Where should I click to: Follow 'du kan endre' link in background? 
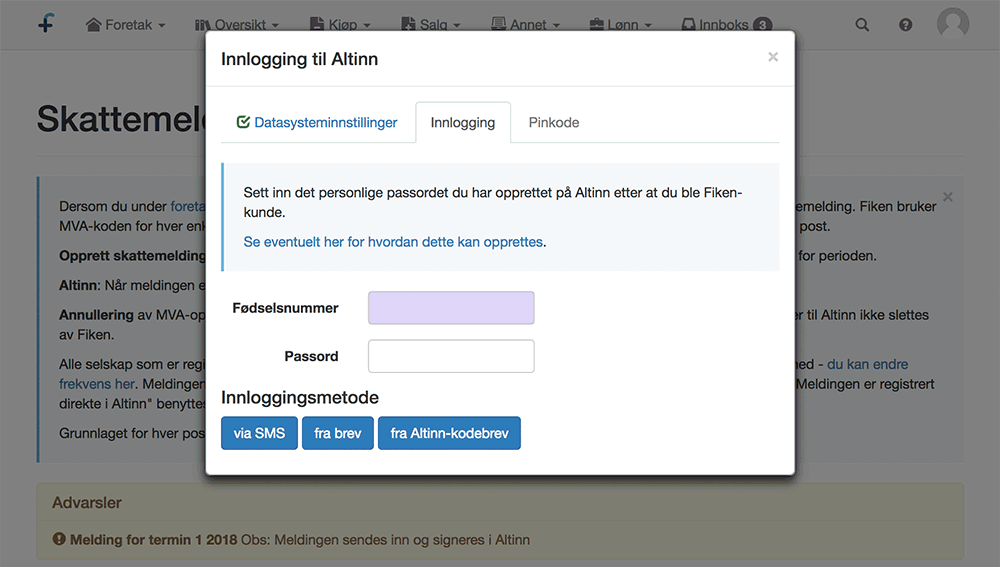click(867, 364)
